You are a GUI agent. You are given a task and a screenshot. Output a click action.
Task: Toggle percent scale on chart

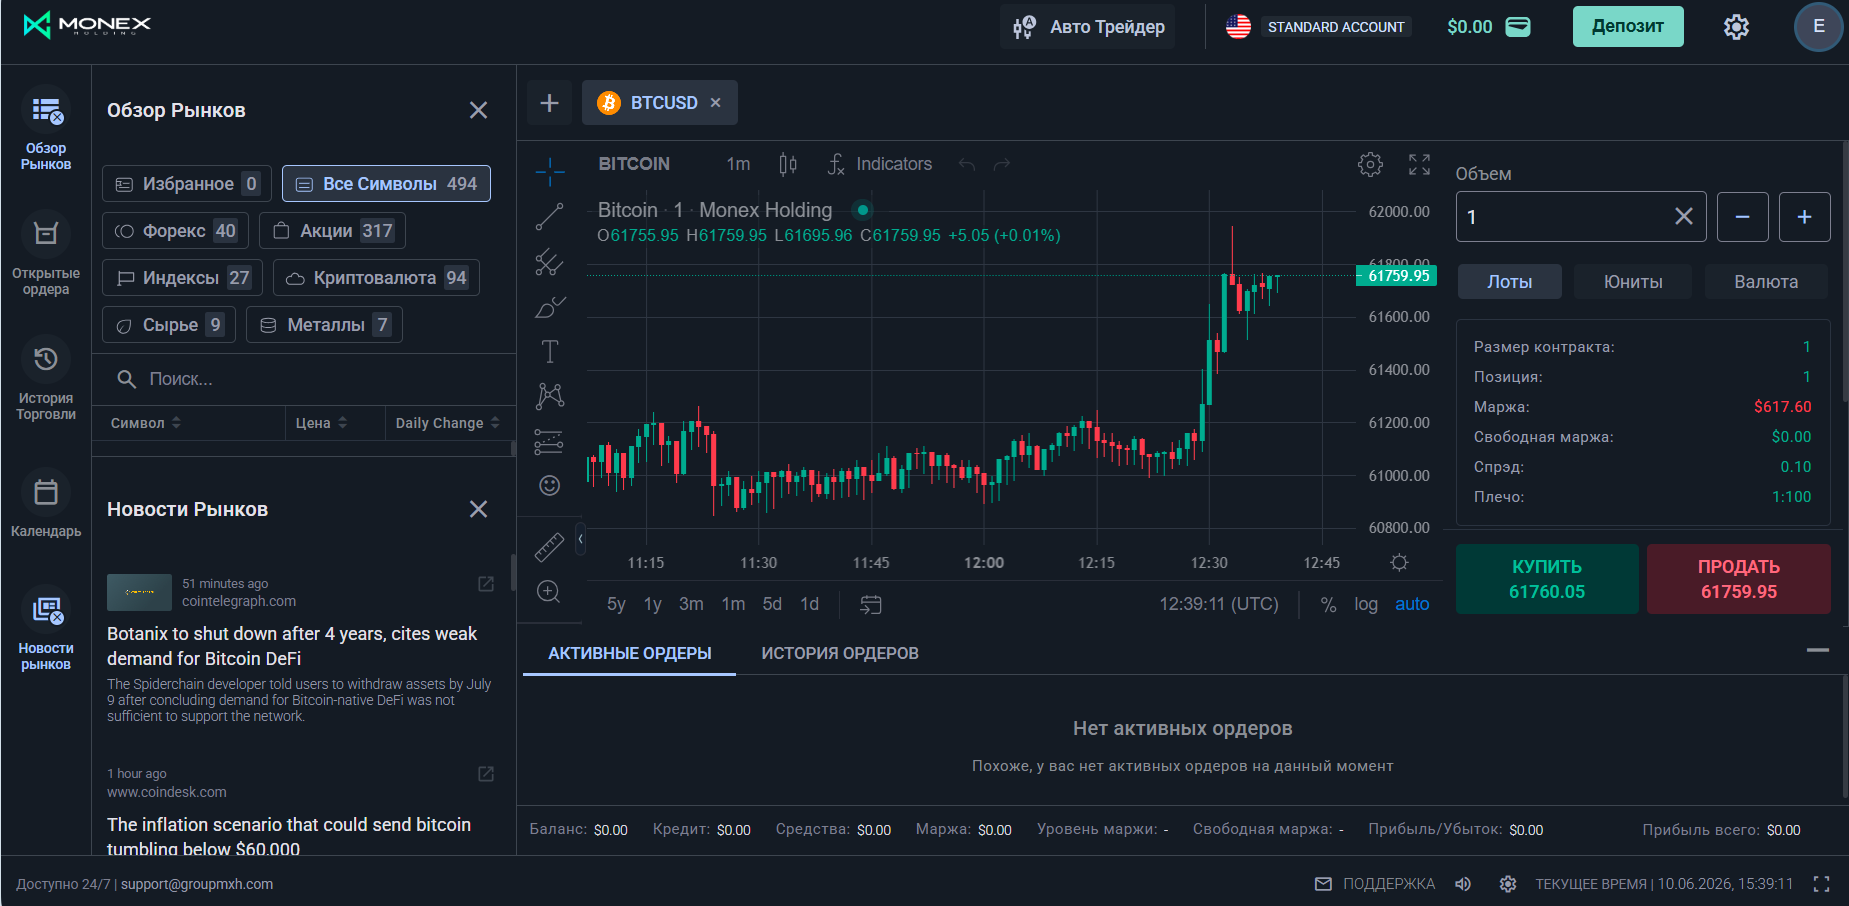(1328, 604)
